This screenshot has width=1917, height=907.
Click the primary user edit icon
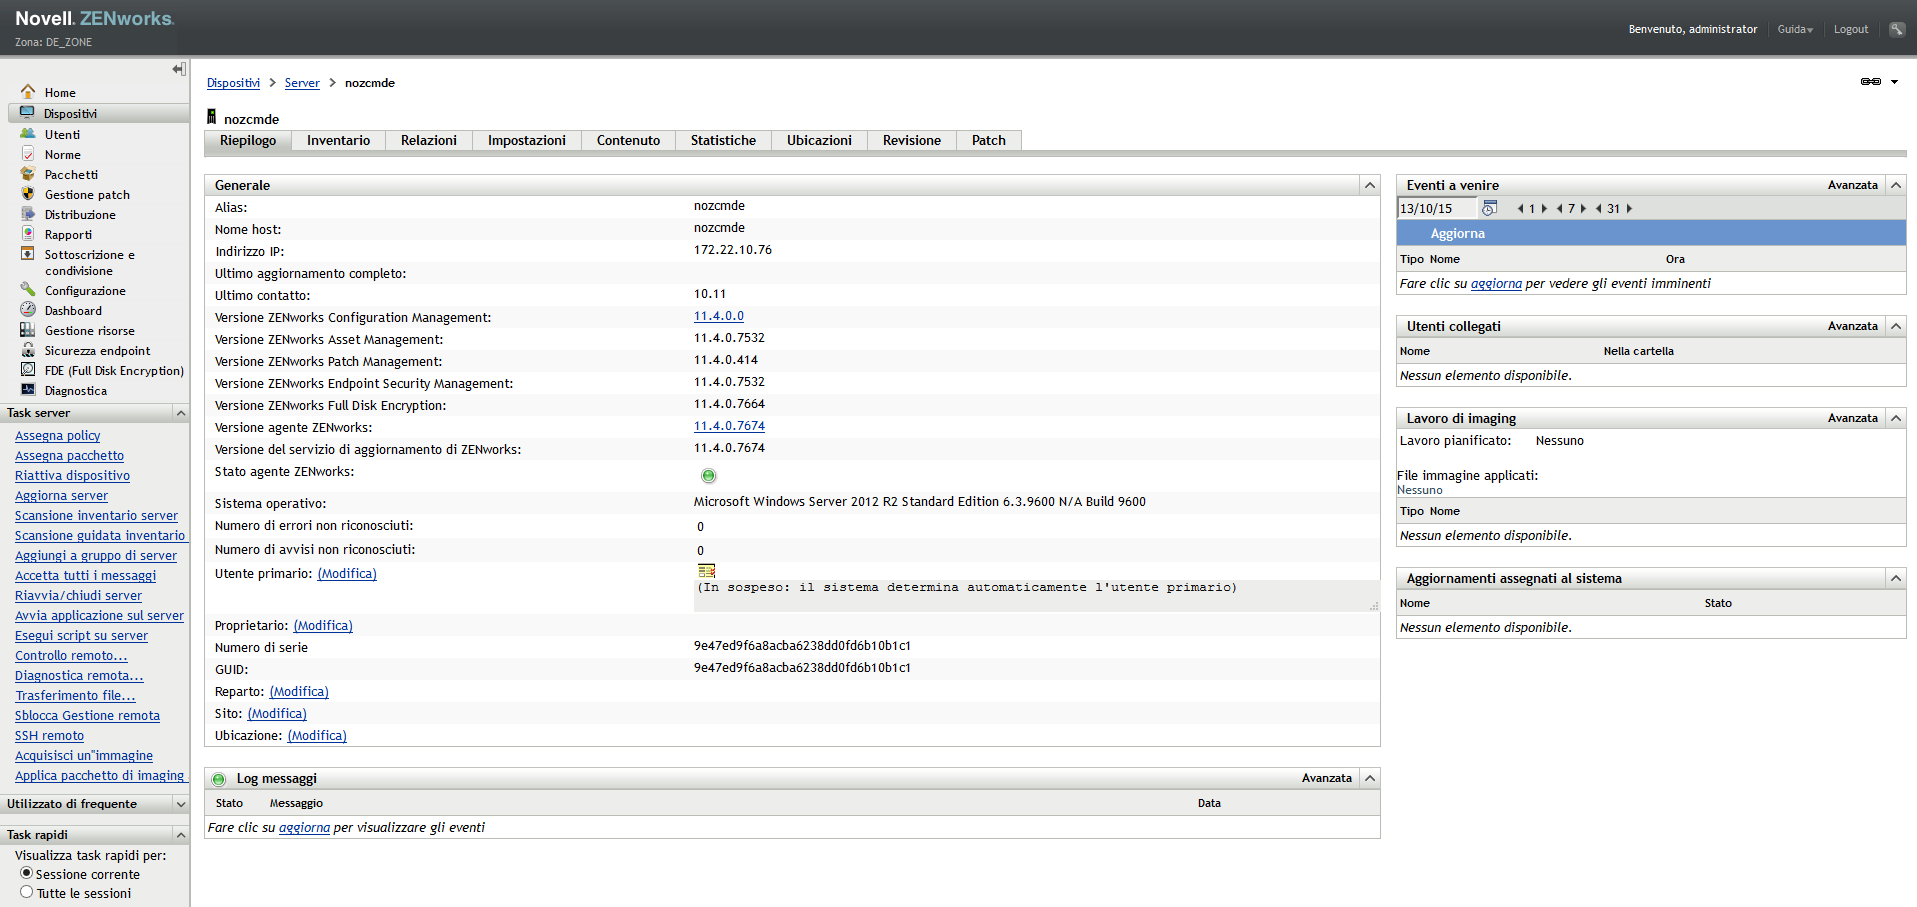coord(706,570)
